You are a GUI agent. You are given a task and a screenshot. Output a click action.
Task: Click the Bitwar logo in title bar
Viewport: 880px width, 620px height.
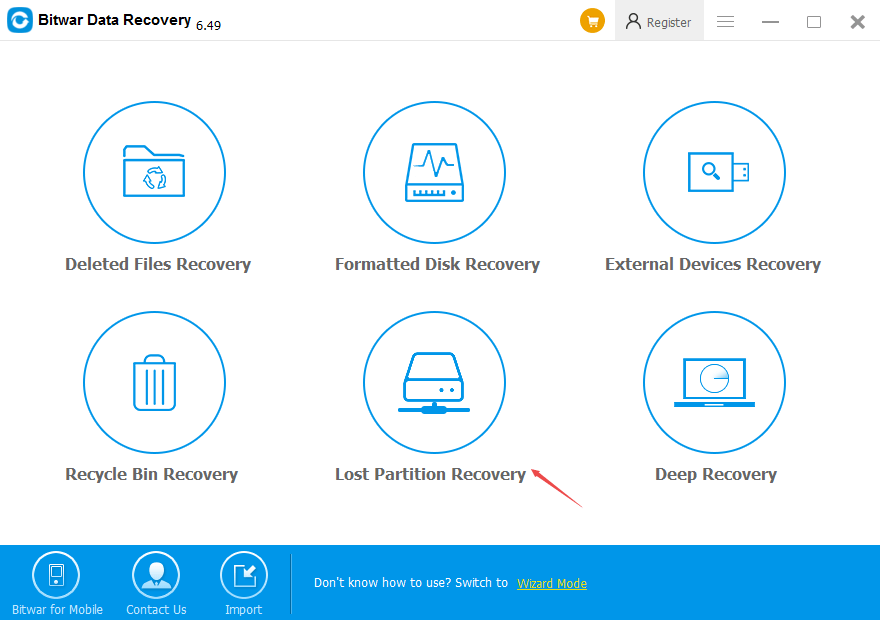pyautogui.click(x=20, y=20)
